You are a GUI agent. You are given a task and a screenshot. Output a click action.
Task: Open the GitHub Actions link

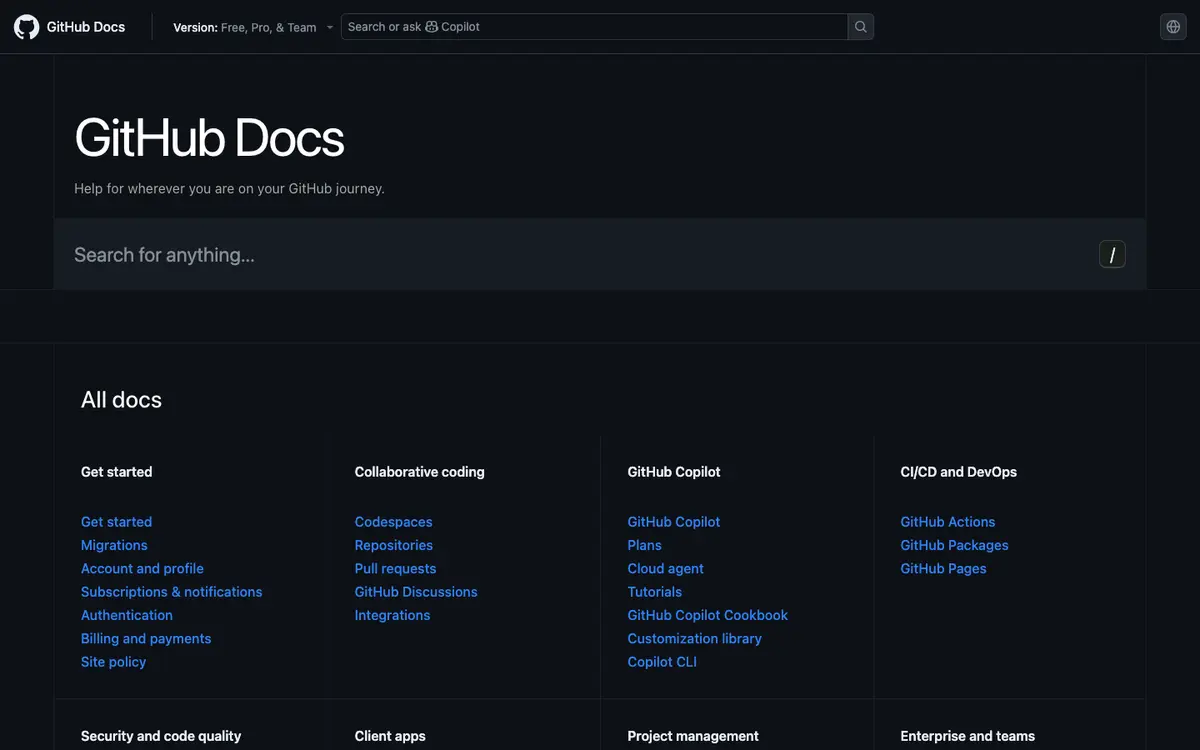pyautogui.click(x=948, y=522)
